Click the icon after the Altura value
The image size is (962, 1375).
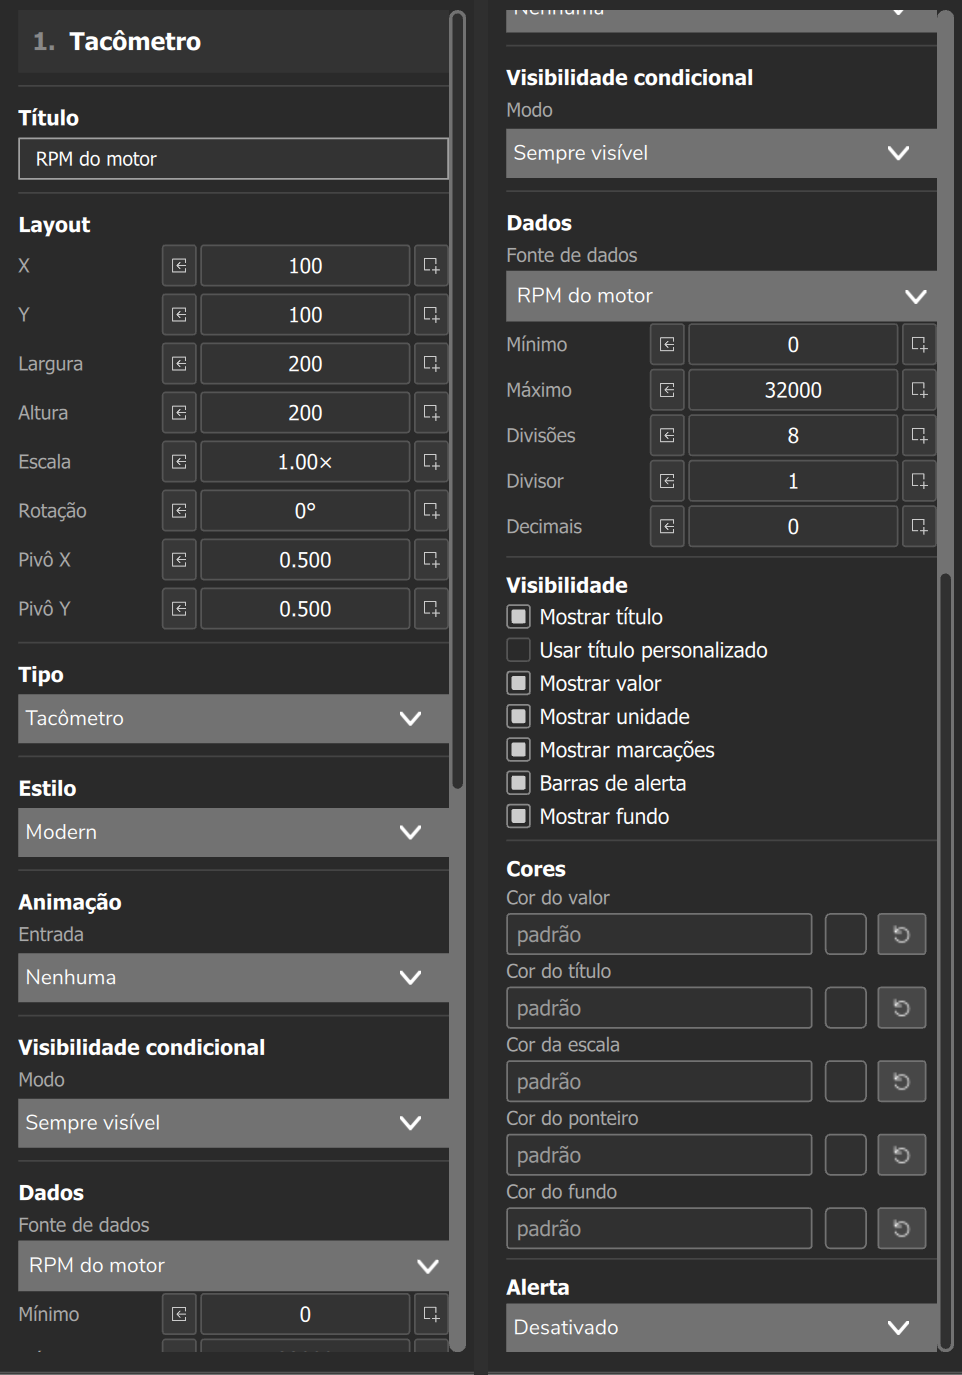pos(431,413)
